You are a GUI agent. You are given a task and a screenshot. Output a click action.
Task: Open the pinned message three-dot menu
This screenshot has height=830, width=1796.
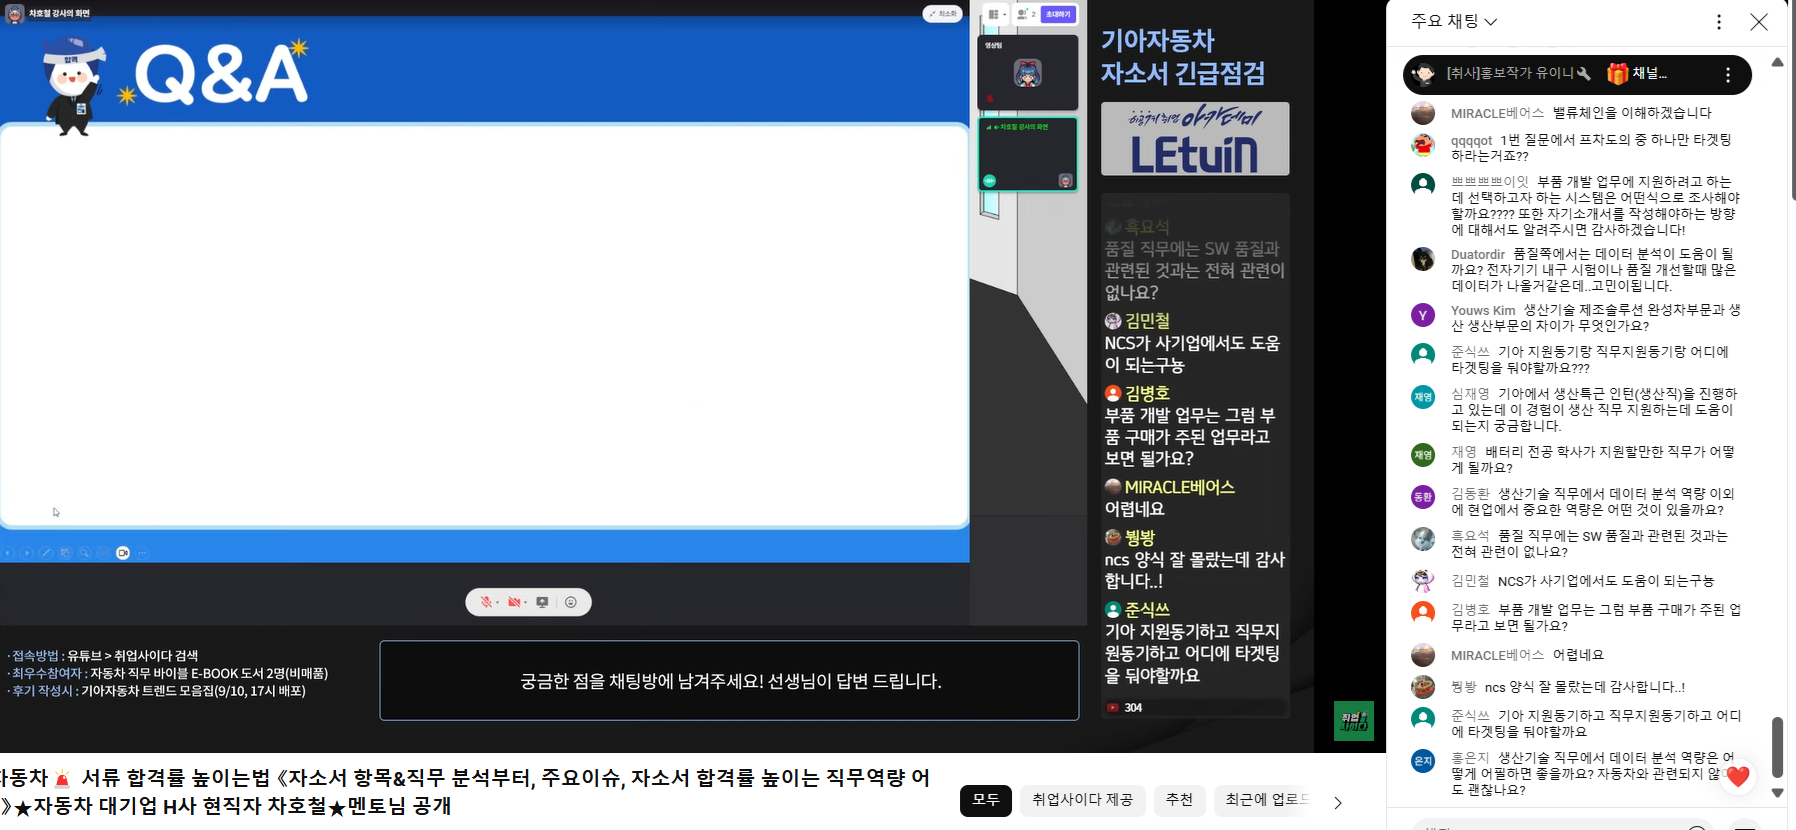click(x=1728, y=75)
